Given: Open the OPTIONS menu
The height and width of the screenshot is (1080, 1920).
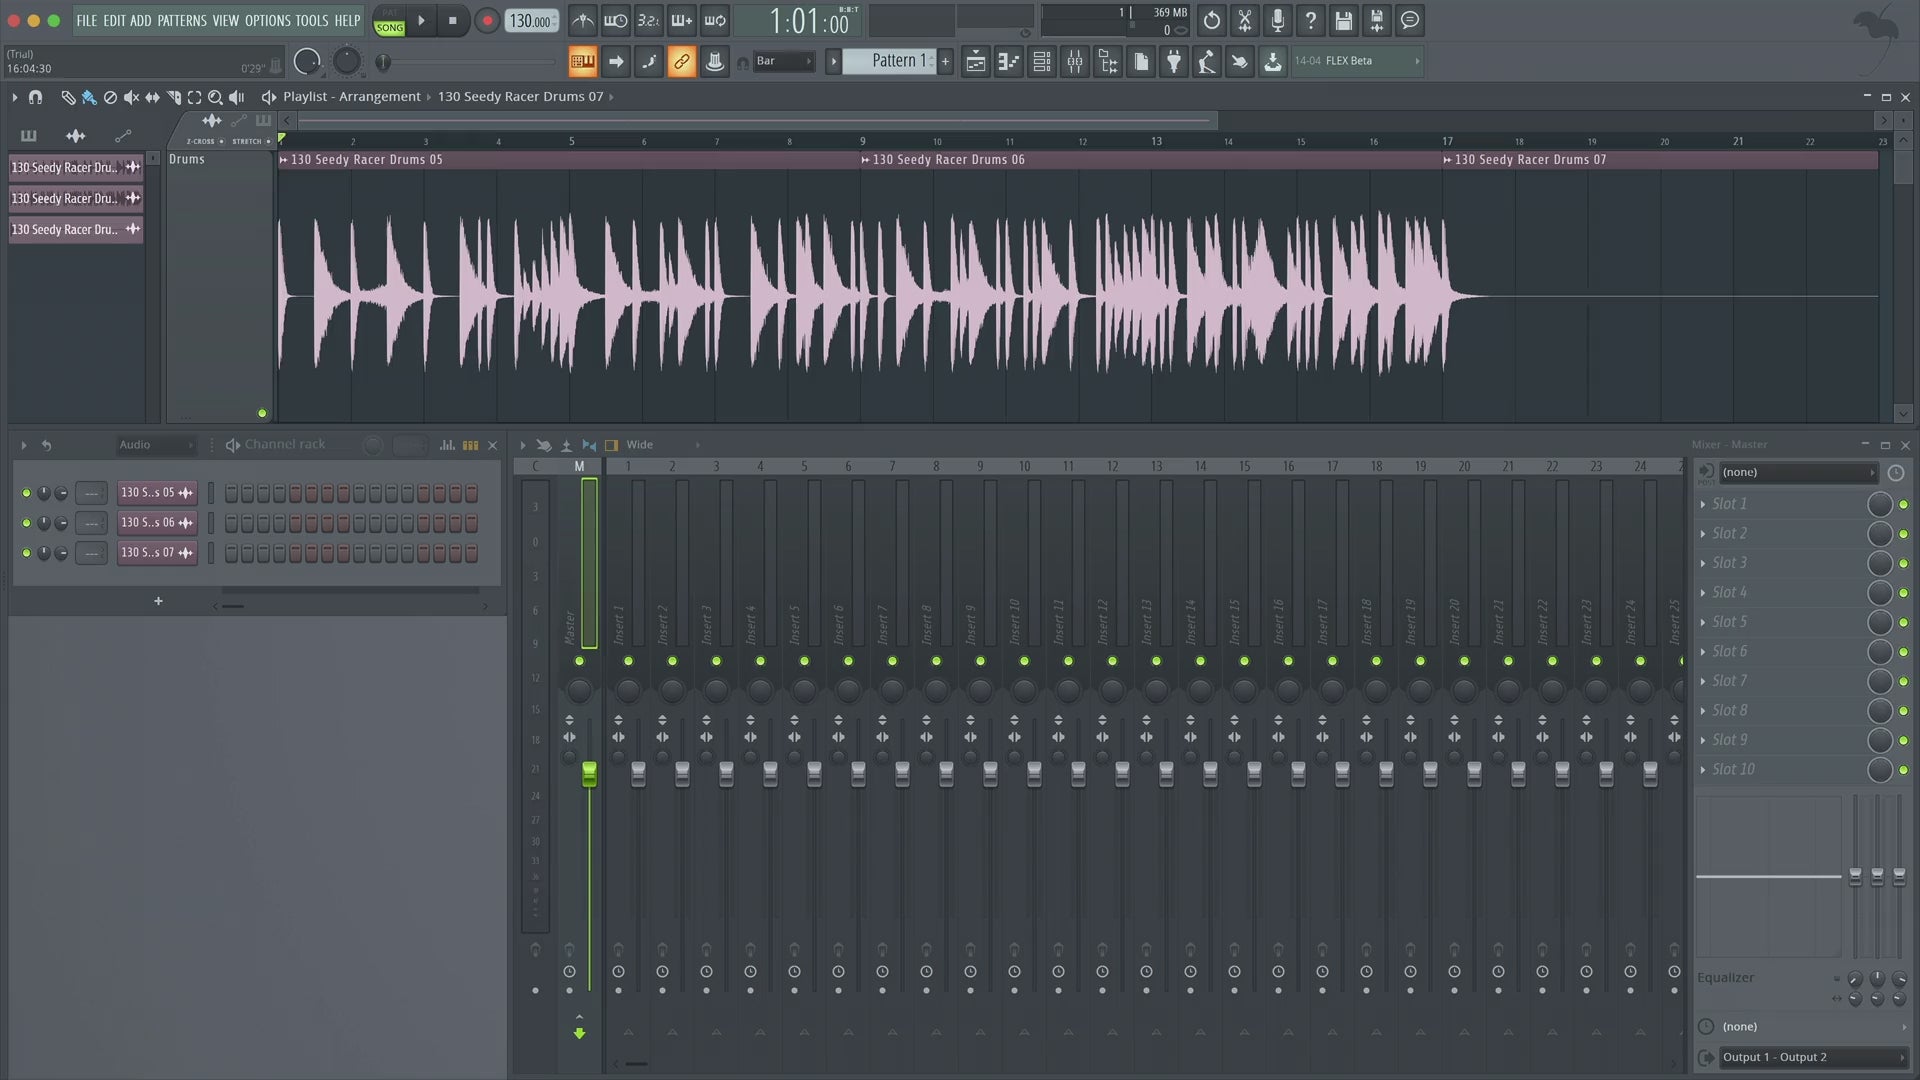Looking at the screenshot, I should pos(267,20).
